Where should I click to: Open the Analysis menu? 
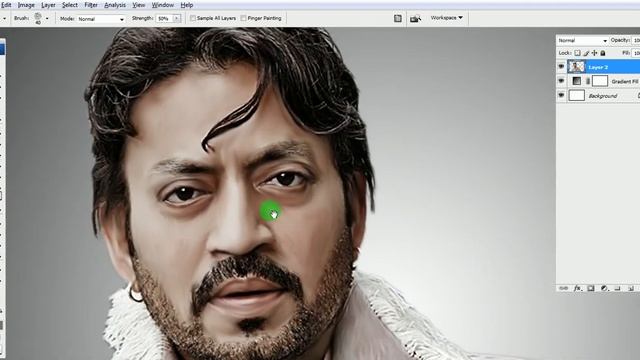[115, 5]
